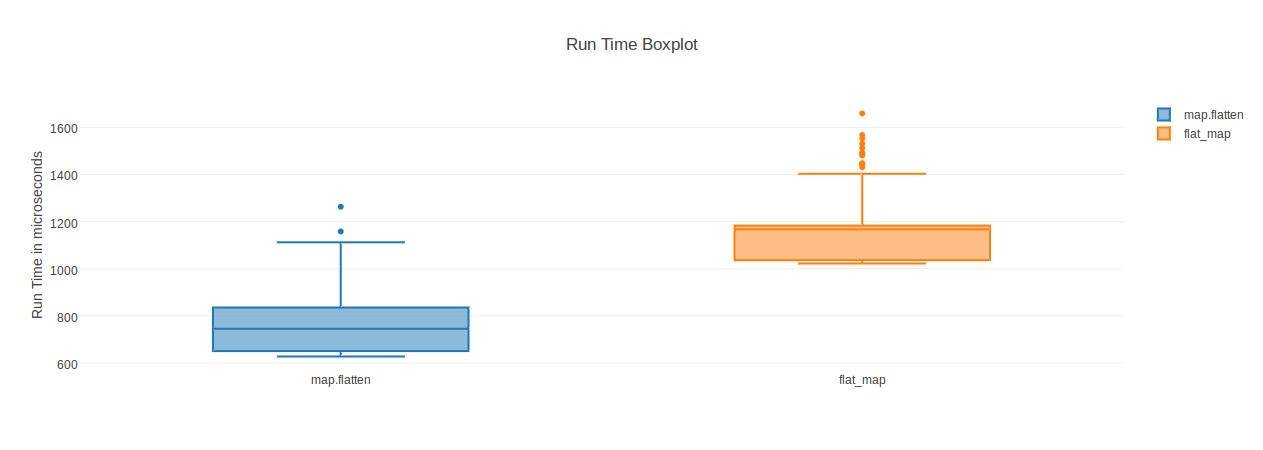Click the 1400 y-axis tick label
Viewport: 1263px width, 450px height.
pyautogui.click(x=65, y=175)
